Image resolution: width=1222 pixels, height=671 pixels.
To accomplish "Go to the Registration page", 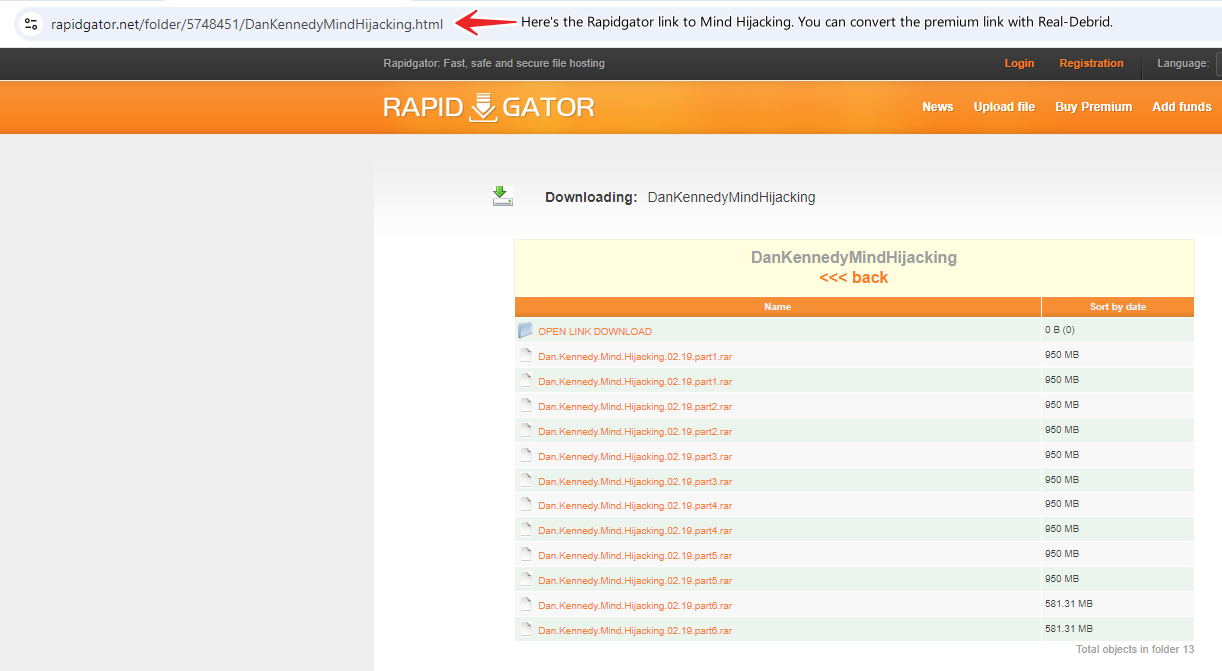I will 1091,63.
